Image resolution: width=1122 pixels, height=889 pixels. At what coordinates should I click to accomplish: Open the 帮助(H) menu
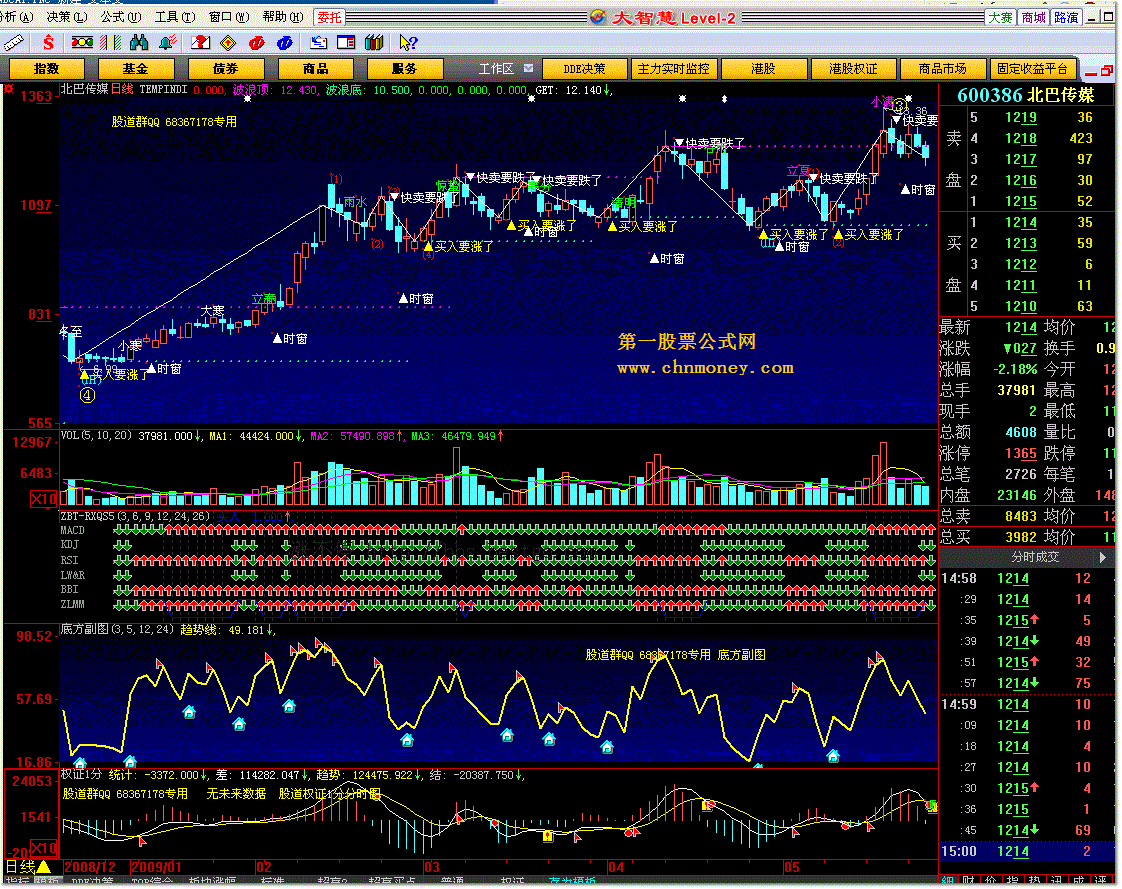[x=283, y=16]
